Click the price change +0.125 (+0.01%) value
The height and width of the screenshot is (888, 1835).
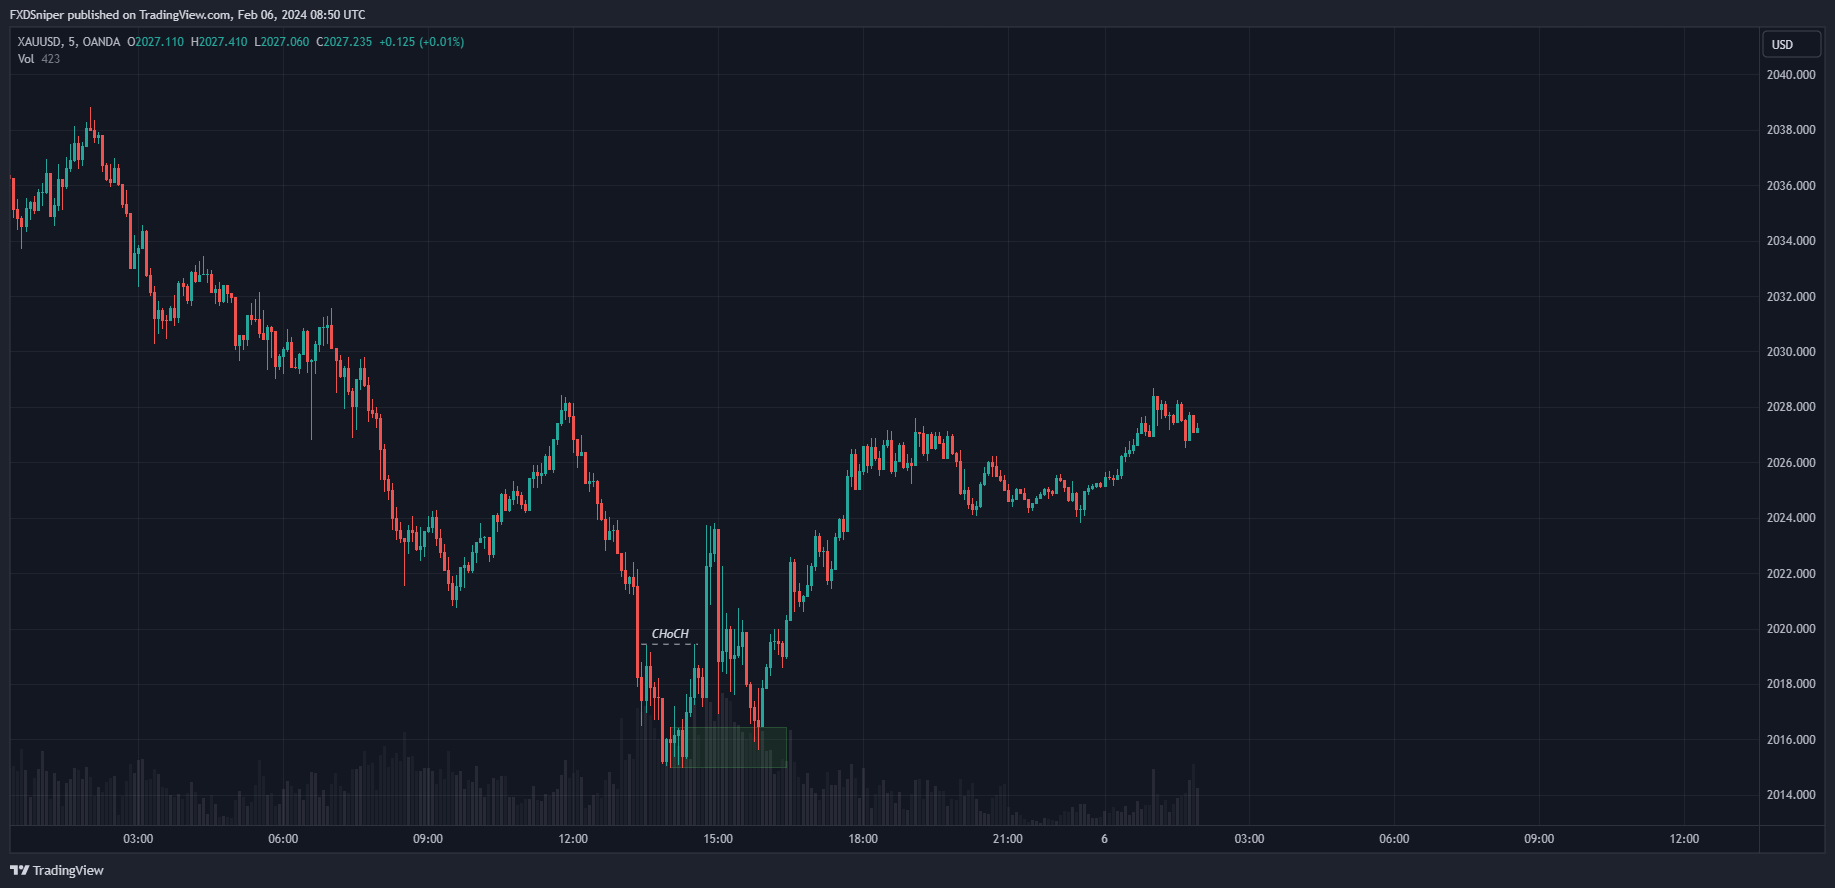click(421, 42)
